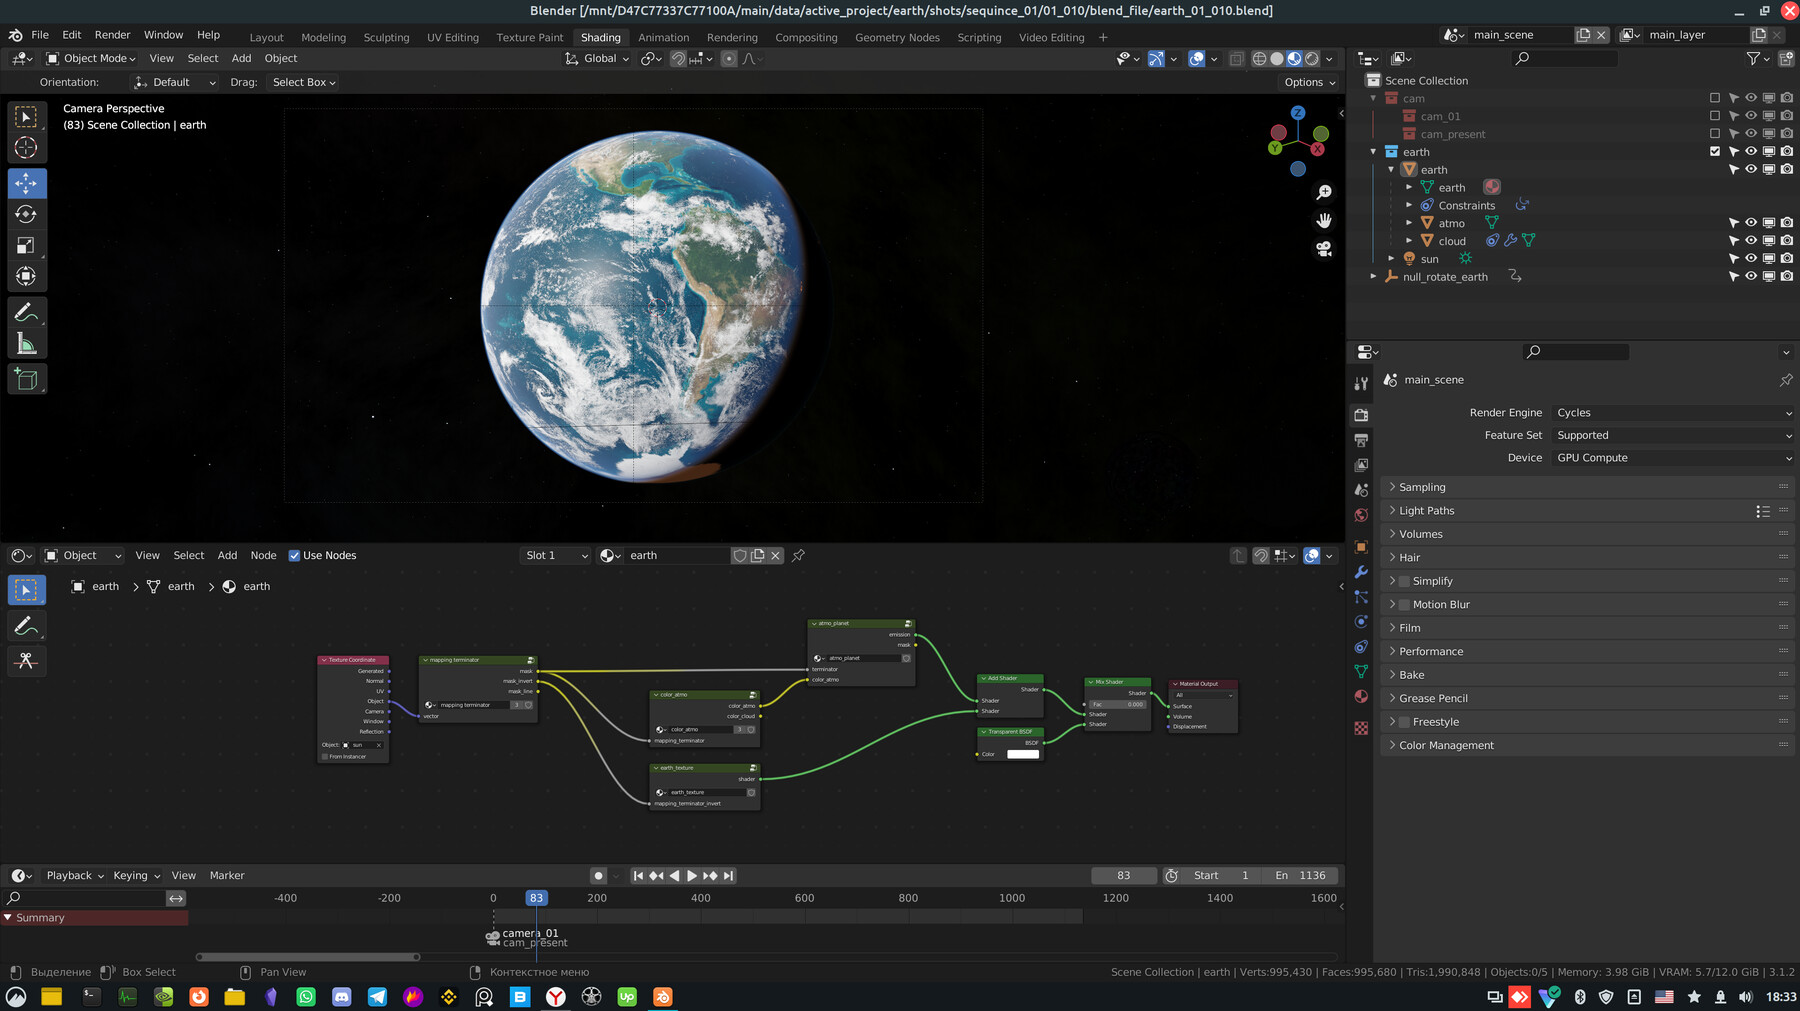Disable the Use Nodes checkbox
Viewport: 1800px width, 1011px height.
[295, 555]
